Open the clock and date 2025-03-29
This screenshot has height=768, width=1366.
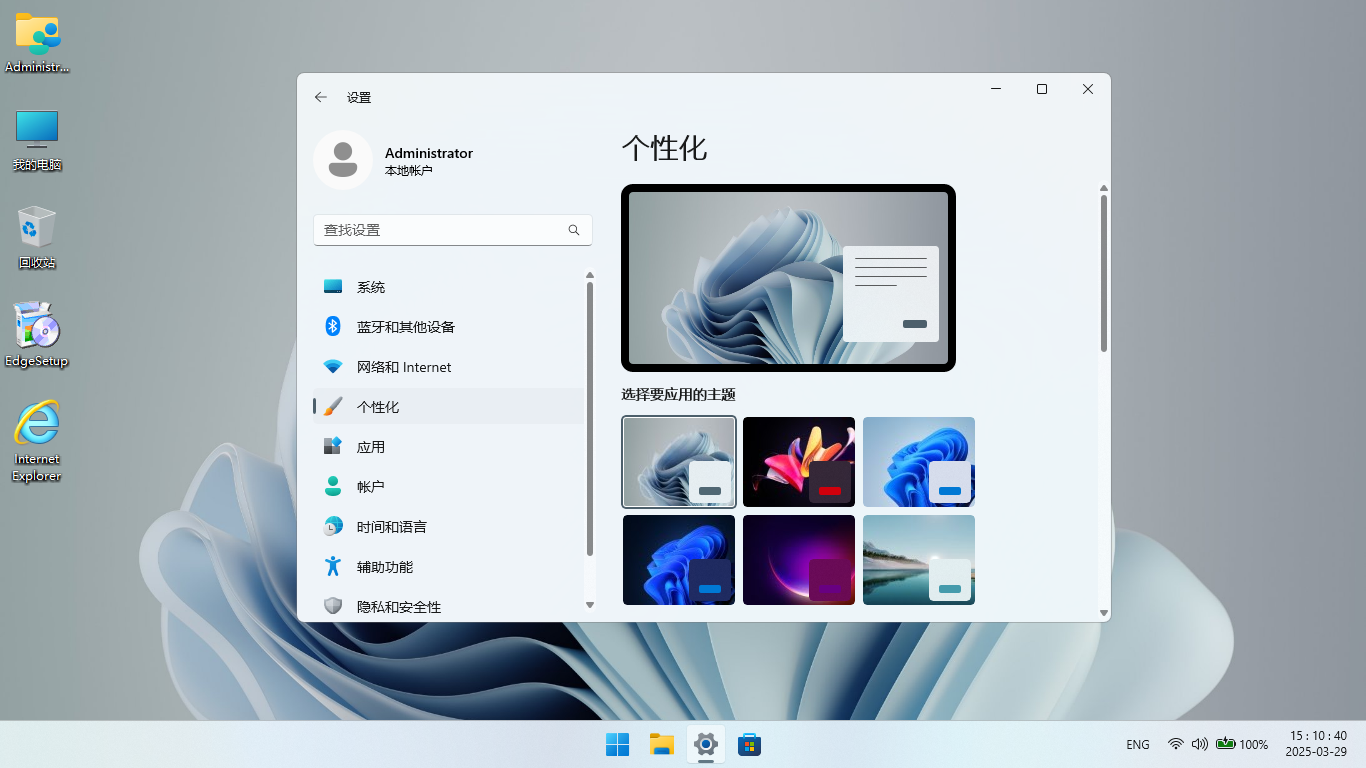click(x=1316, y=744)
